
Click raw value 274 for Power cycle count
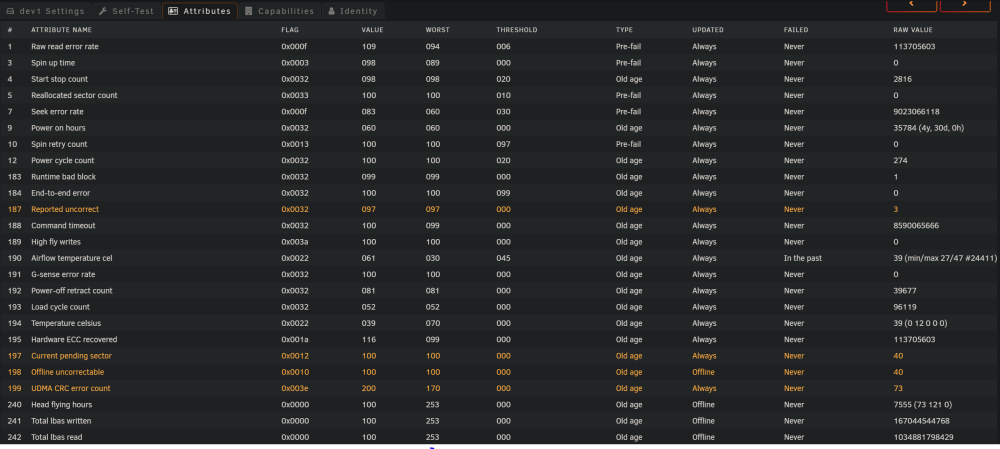[901, 161]
